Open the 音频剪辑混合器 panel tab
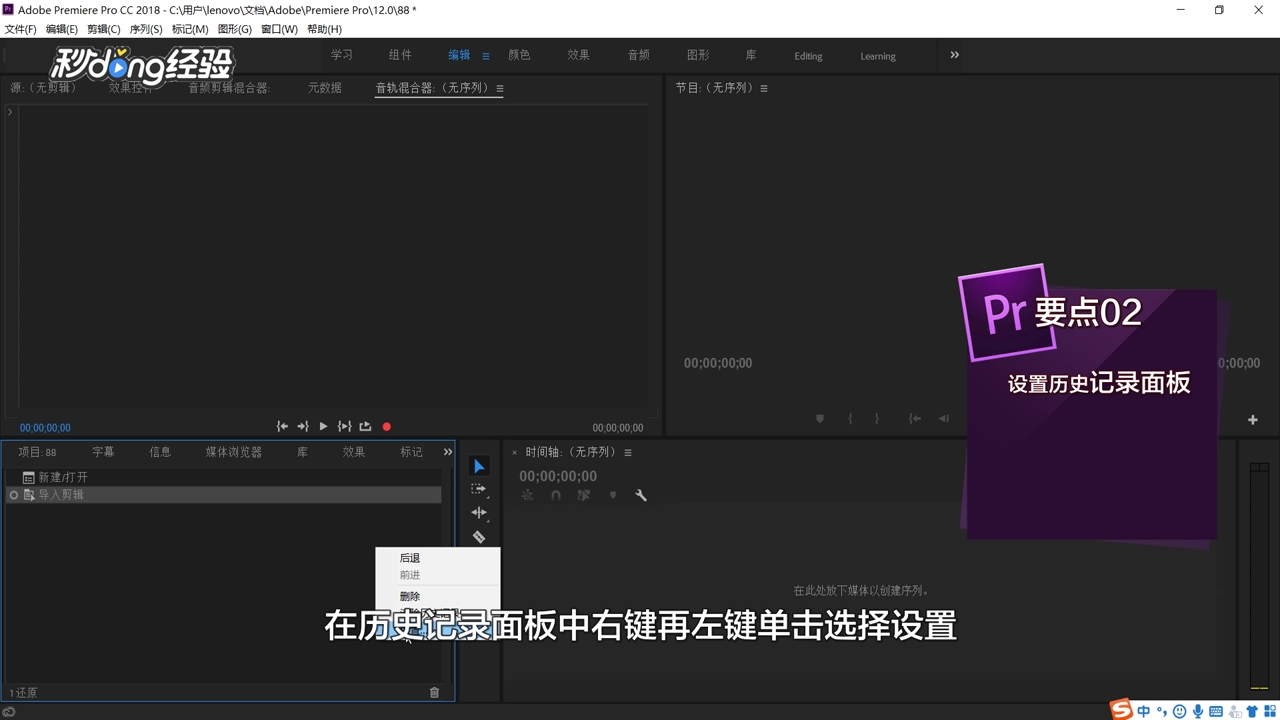The width and height of the screenshot is (1280, 720). coord(229,88)
